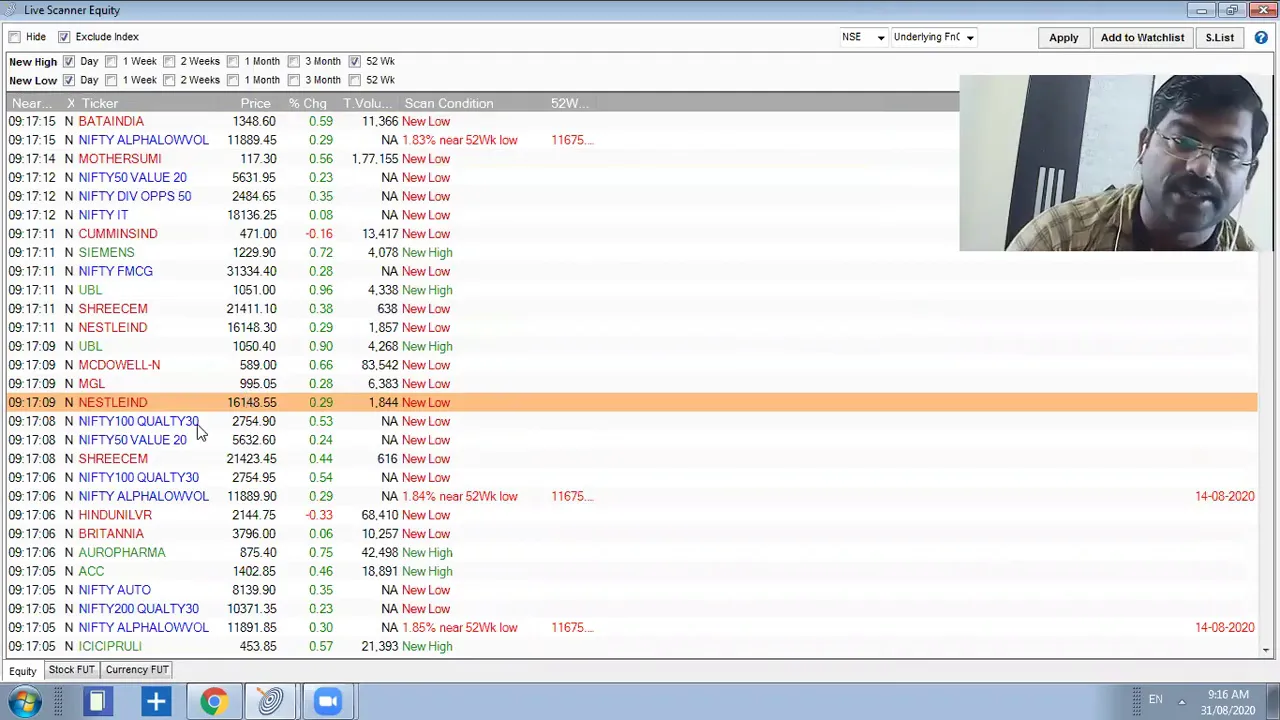Select the BATAINDIA ticker row
The height and width of the screenshot is (720, 1280).
click(x=631, y=121)
